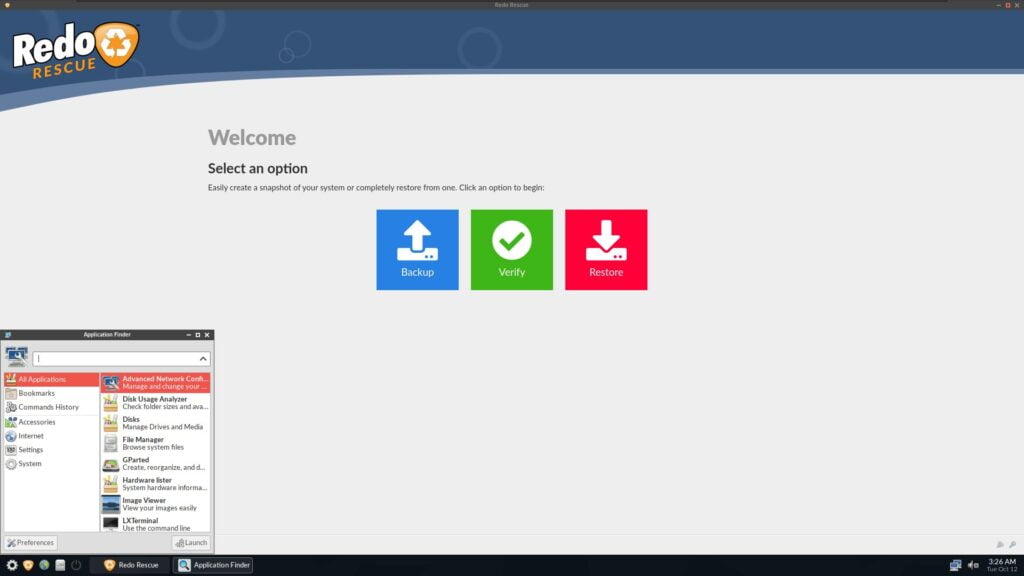
Task: Open the file manager drawer icon in taskbar
Action: (60, 565)
